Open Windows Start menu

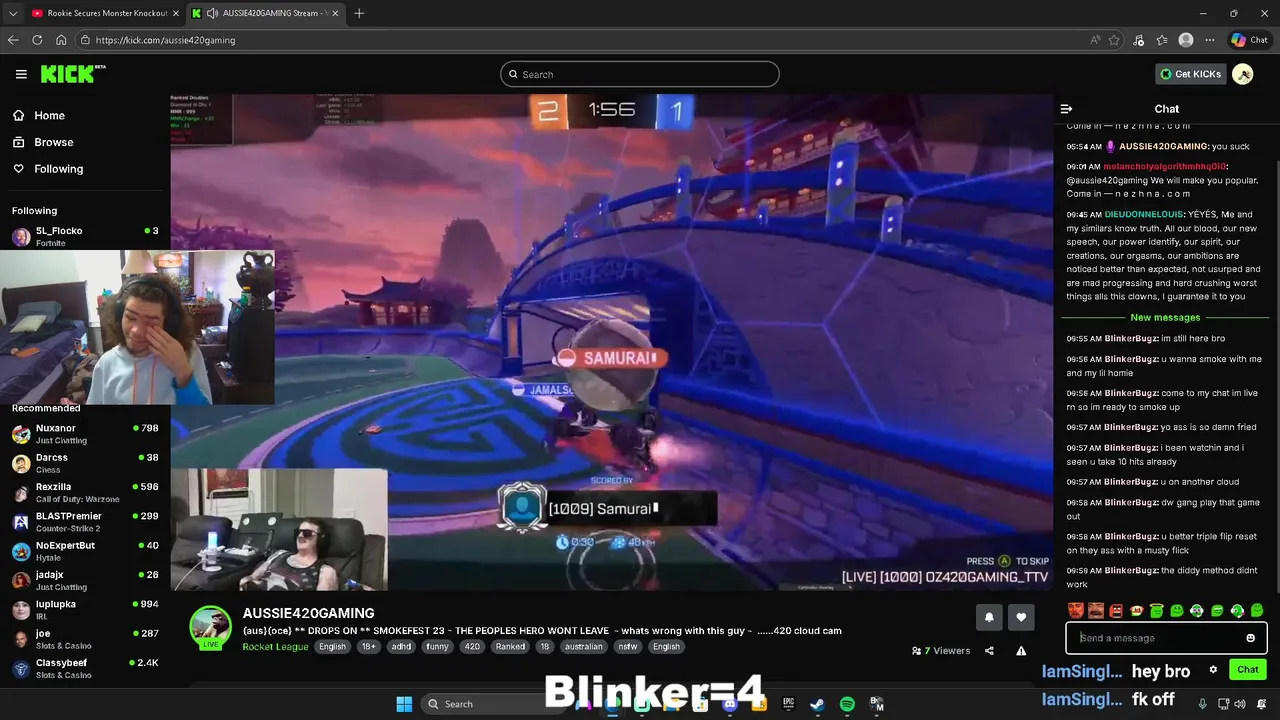404,704
